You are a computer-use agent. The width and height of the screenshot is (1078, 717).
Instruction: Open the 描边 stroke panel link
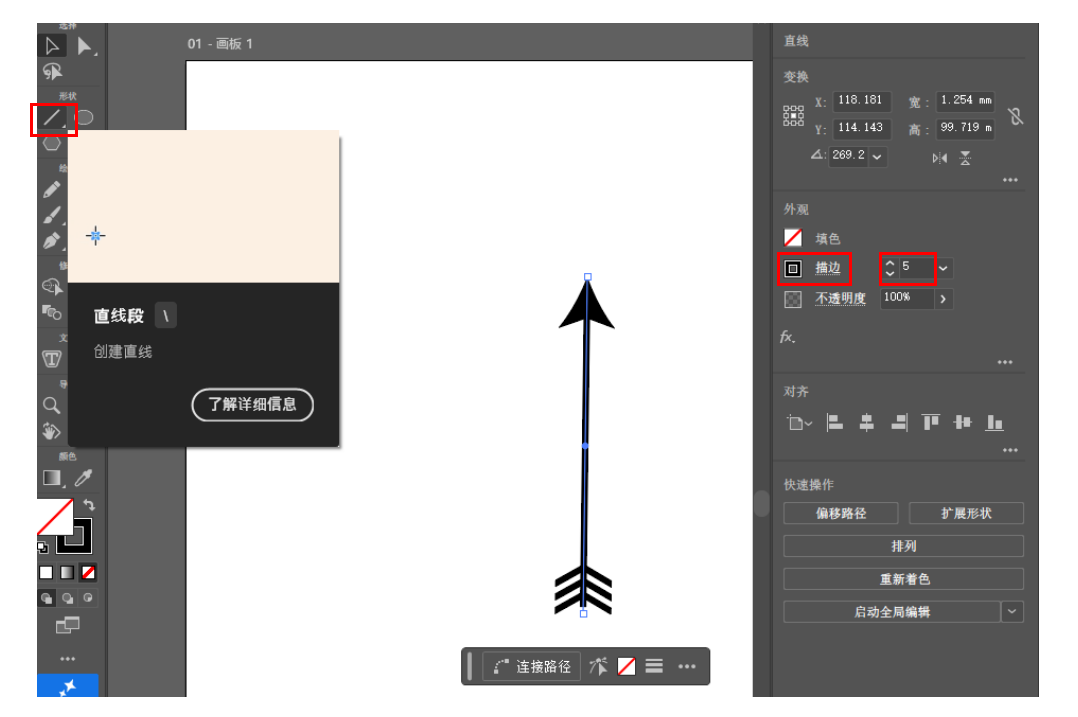click(x=828, y=268)
